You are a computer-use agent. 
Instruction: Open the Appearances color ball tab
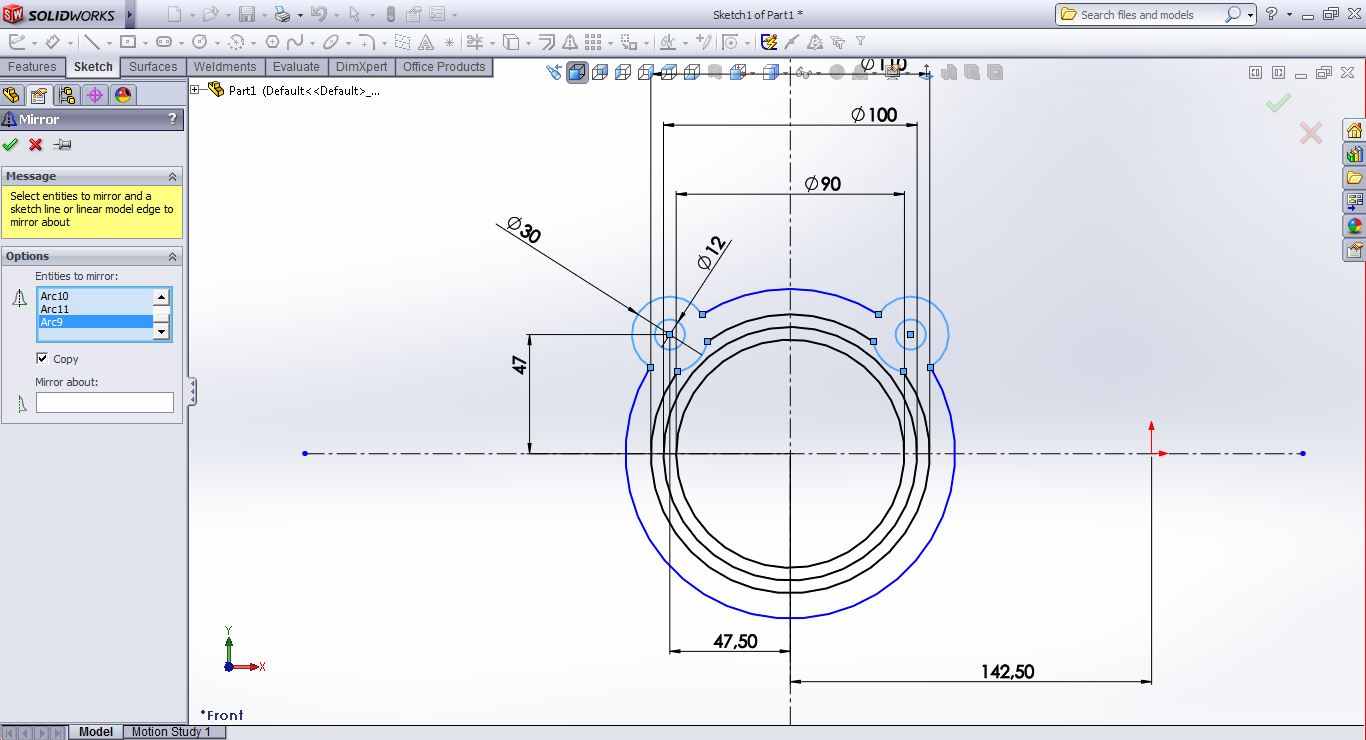click(x=123, y=95)
